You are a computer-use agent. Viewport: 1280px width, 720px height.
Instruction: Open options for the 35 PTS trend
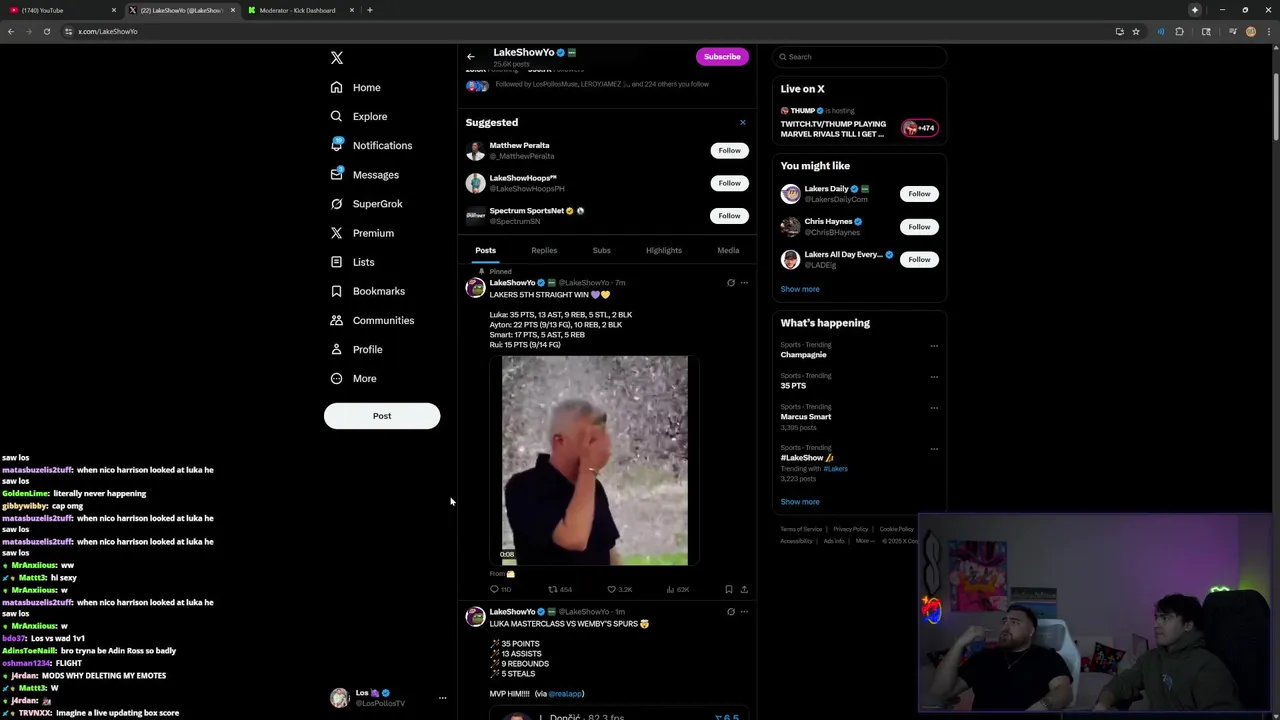tap(934, 377)
